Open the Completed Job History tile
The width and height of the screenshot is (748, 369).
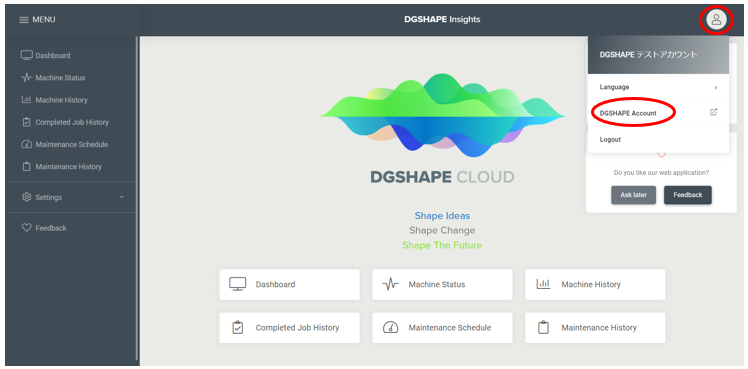point(289,328)
